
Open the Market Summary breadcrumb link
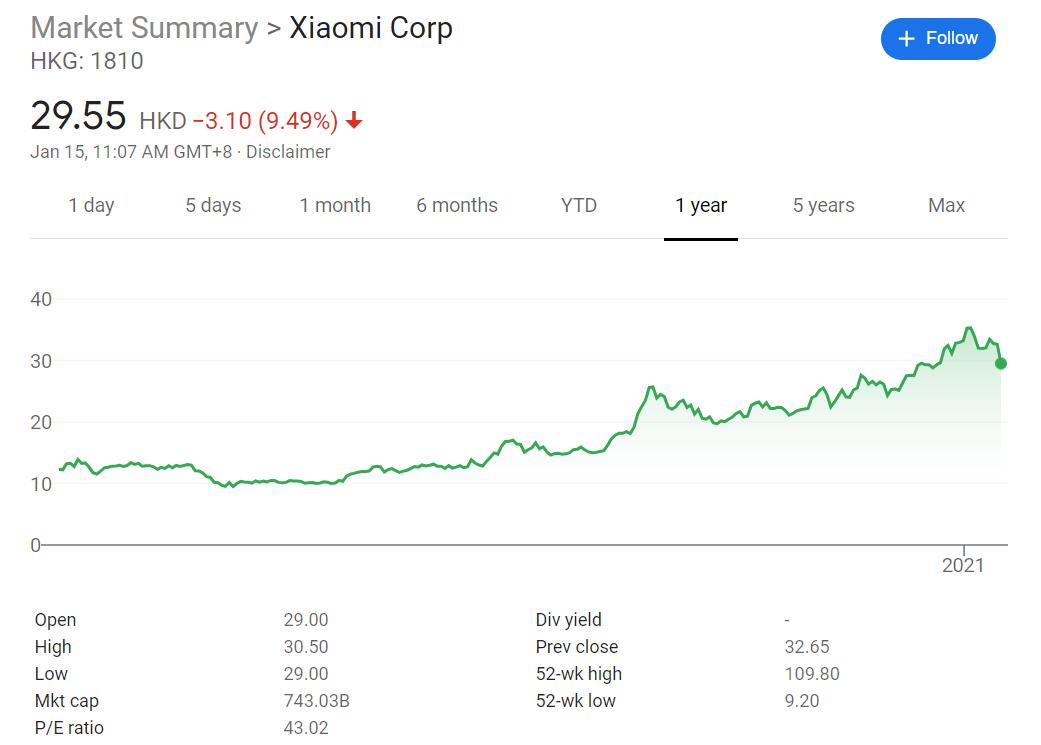pyautogui.click(x=144, y=27)
